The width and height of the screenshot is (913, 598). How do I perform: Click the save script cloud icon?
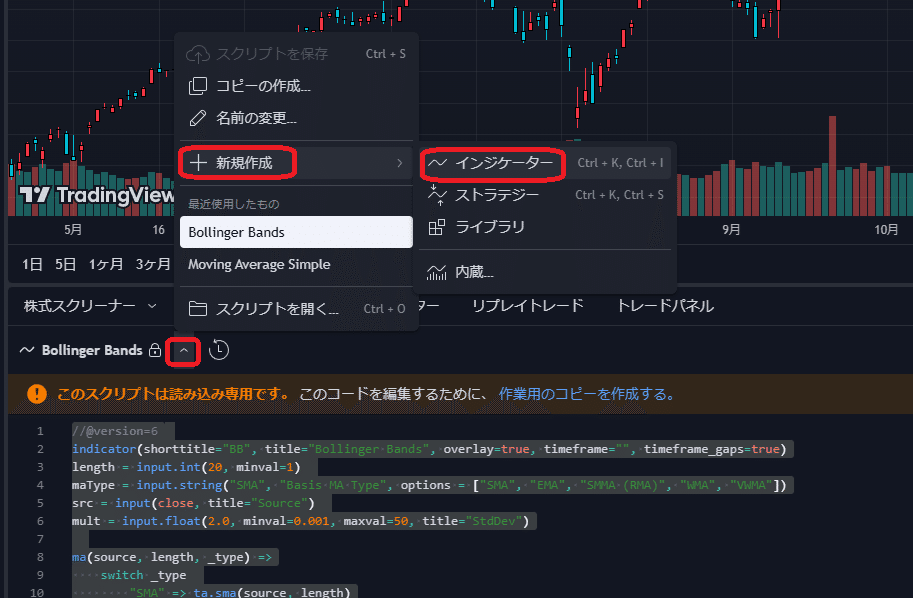[x=198, y=54]
